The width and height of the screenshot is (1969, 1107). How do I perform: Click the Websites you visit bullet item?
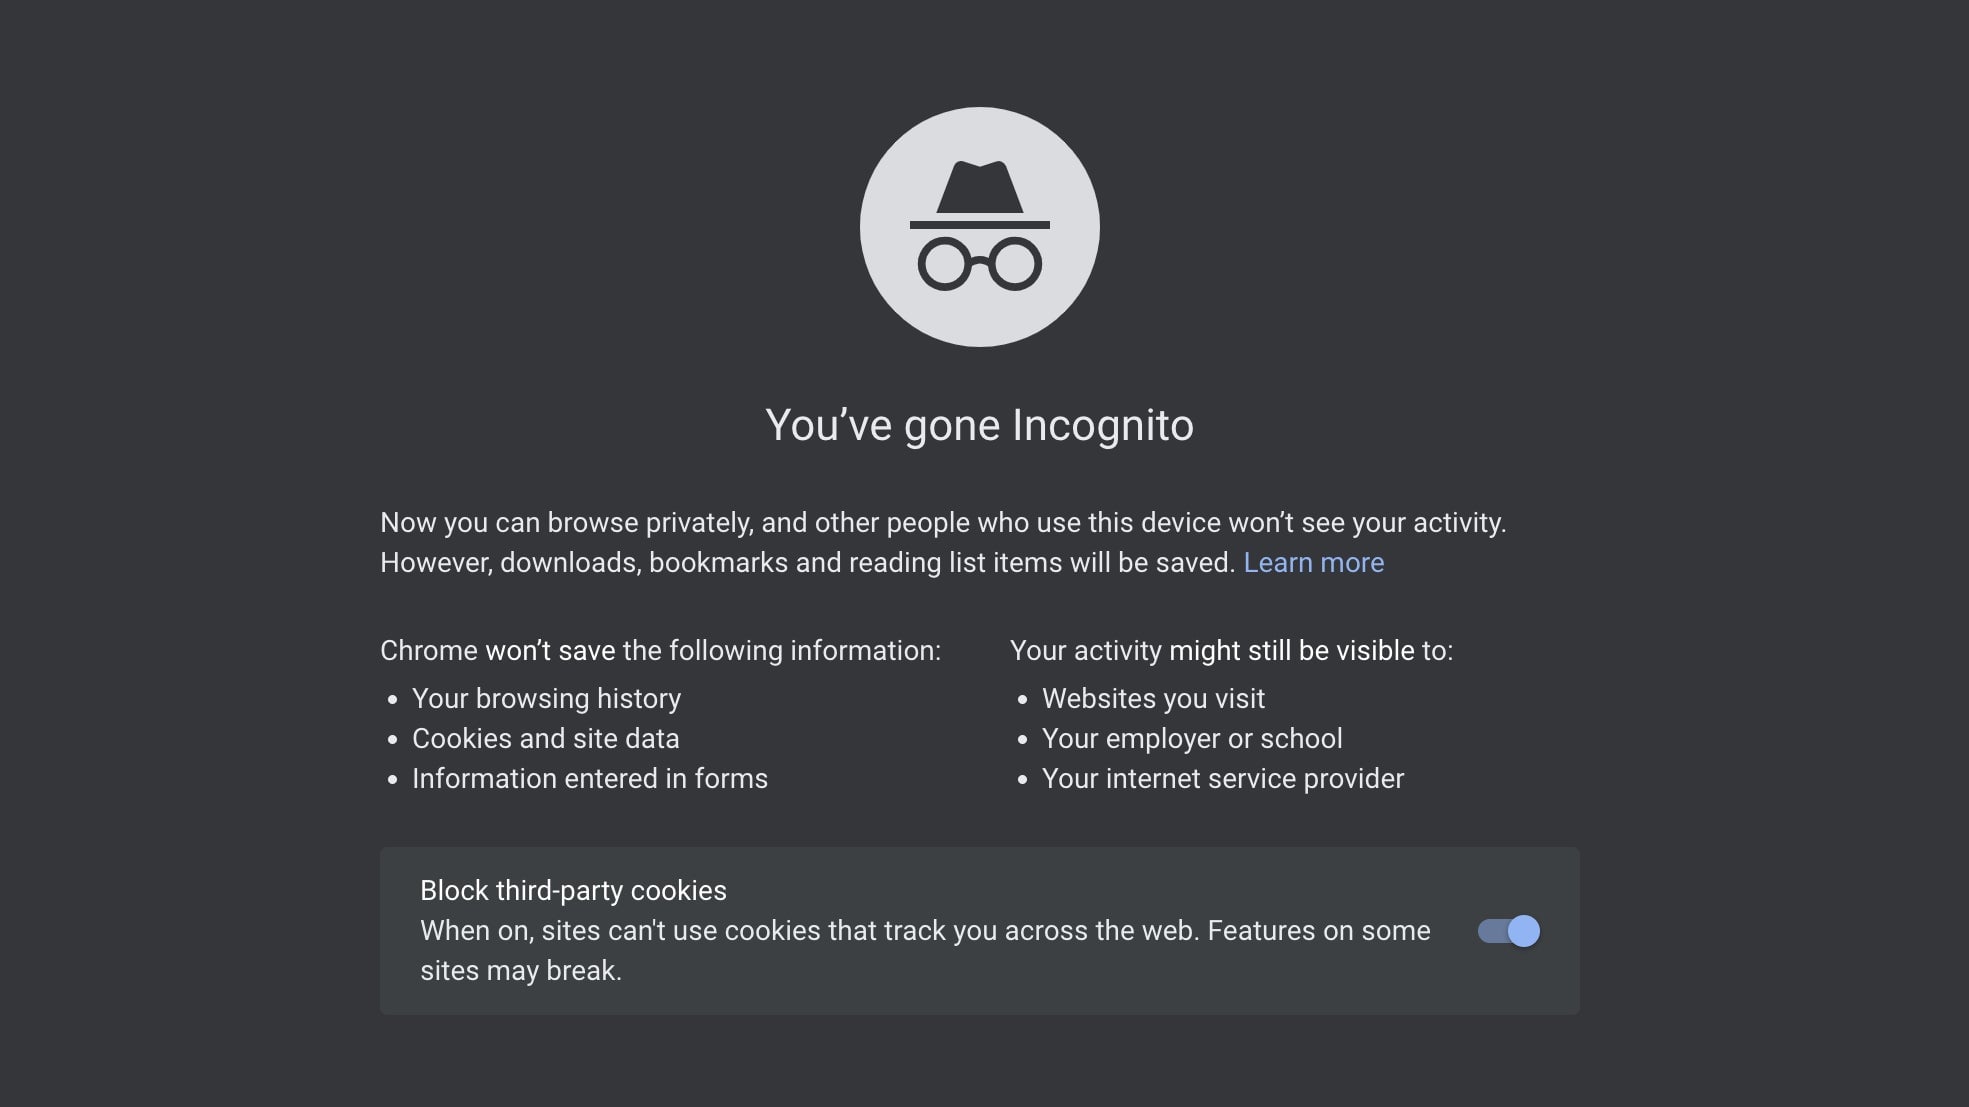coord(1153,698)
